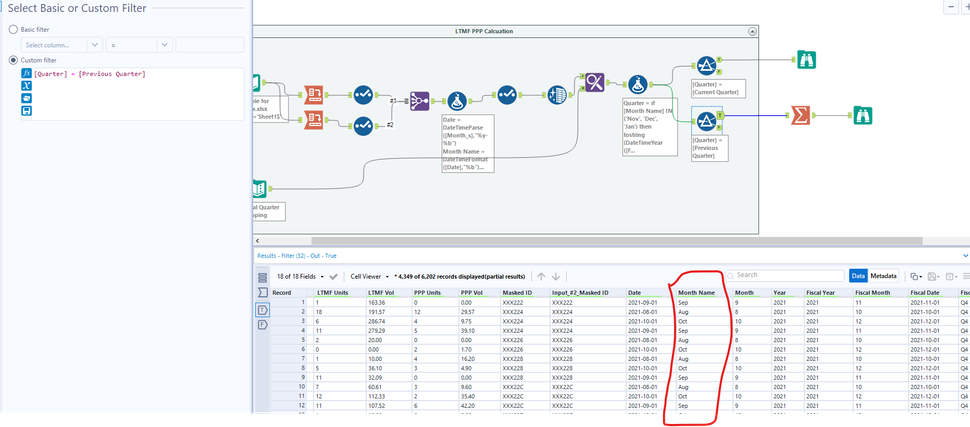Select the Custom filter radio button
Viewport: 970px width, 427px height.
point(13,59)
